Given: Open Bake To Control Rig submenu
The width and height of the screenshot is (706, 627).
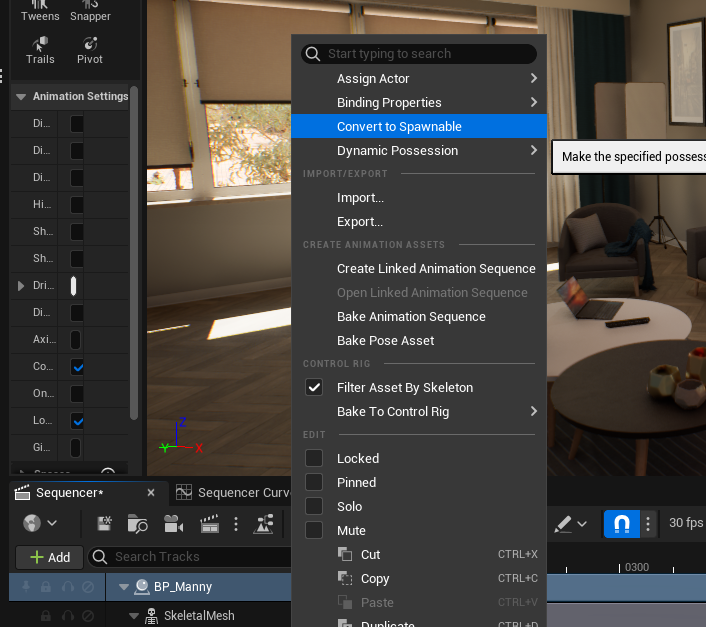Looking at the screenshot, I should pyautogui.click(x=419, y=411).
